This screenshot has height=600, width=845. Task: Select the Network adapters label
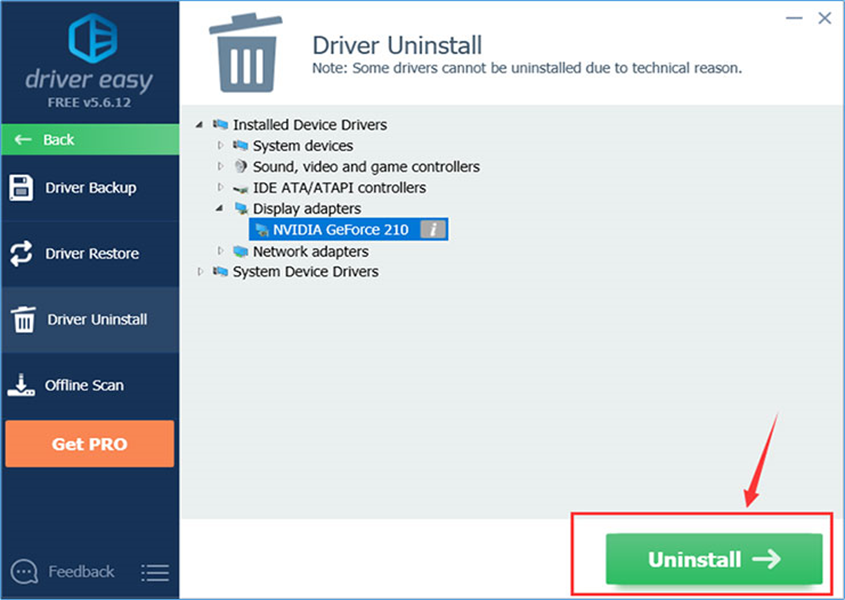click(x=310, y=251)
